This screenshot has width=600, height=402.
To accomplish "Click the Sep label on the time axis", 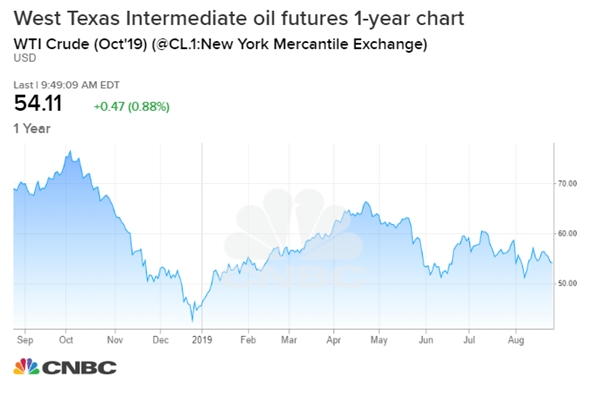I will tap(23, 340).
